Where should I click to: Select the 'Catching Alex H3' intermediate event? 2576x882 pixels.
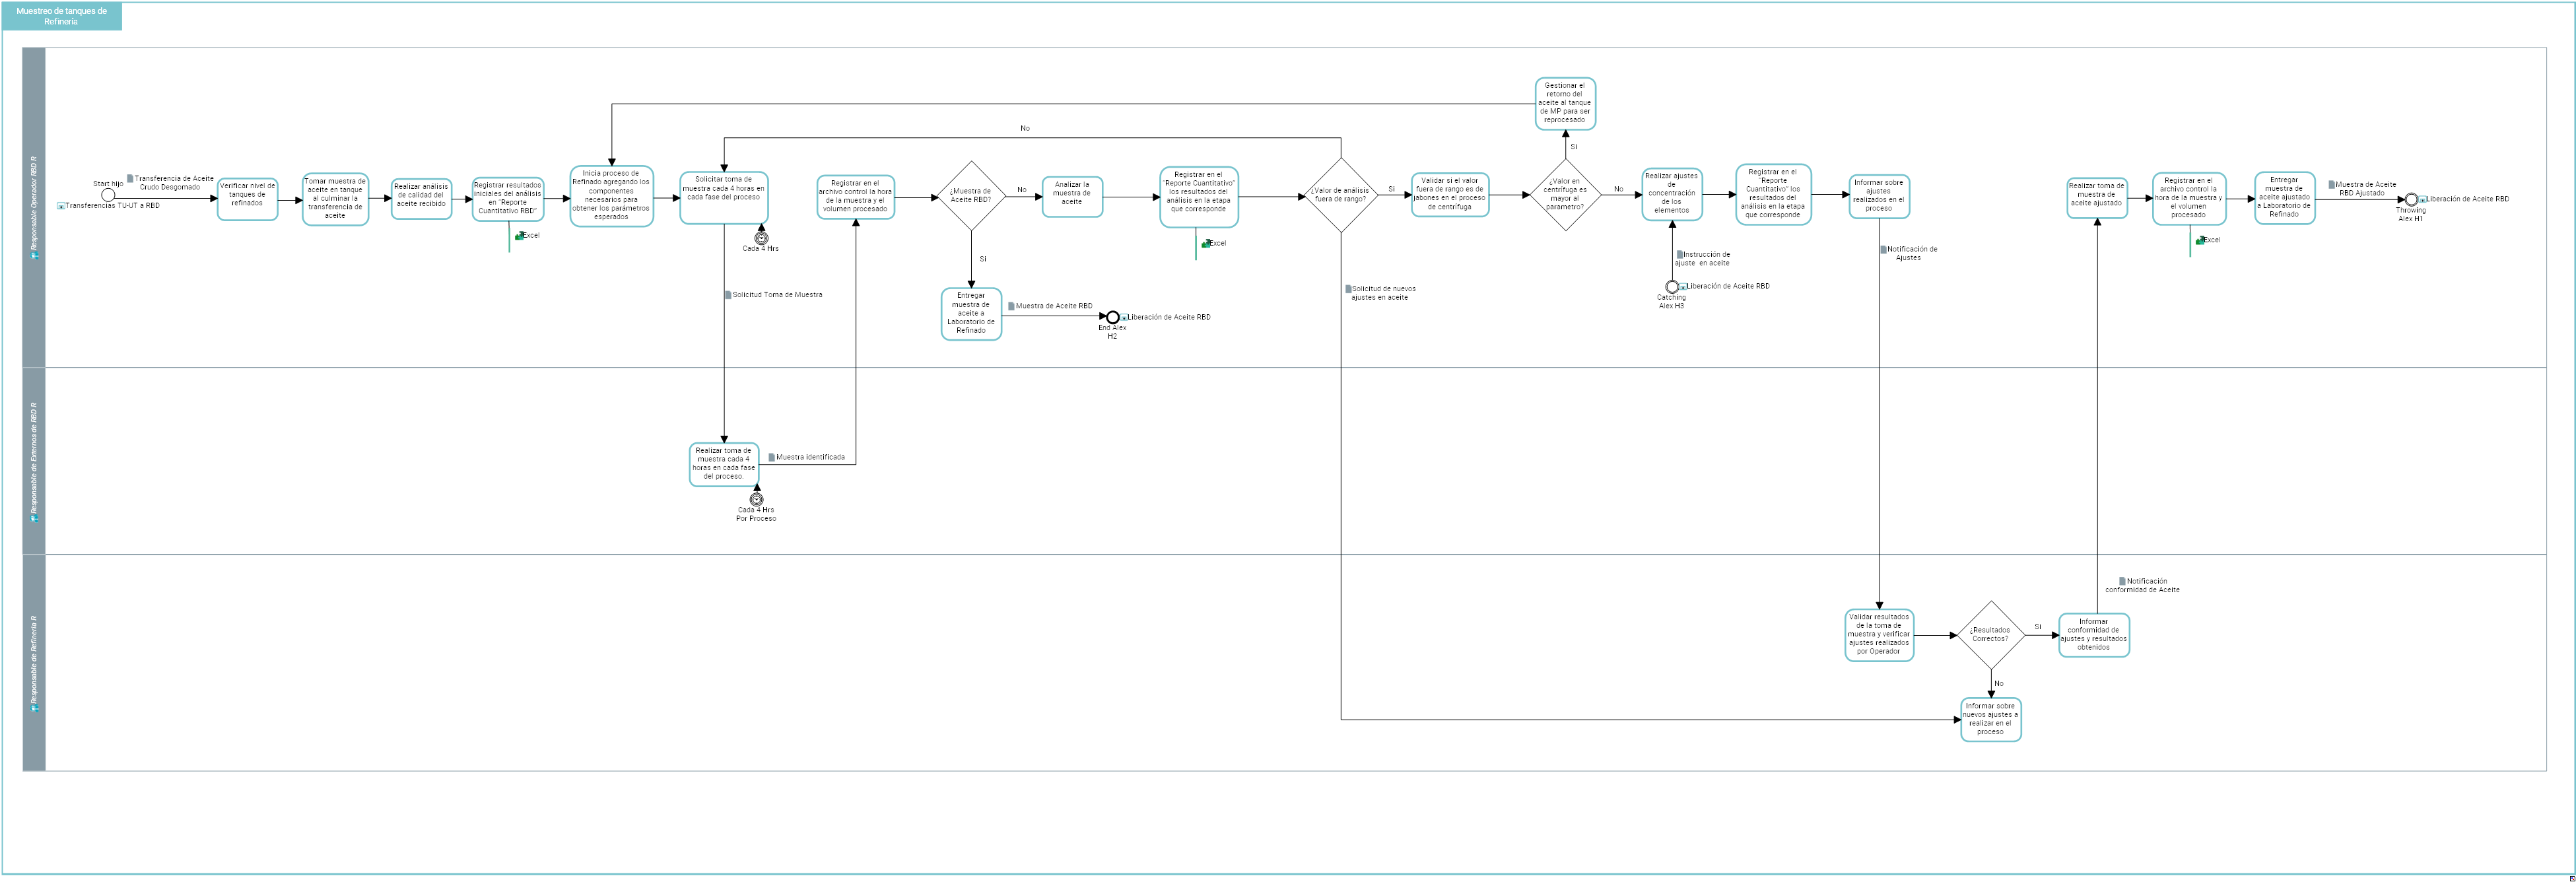pyautogui.click(x=1672, y=287)
